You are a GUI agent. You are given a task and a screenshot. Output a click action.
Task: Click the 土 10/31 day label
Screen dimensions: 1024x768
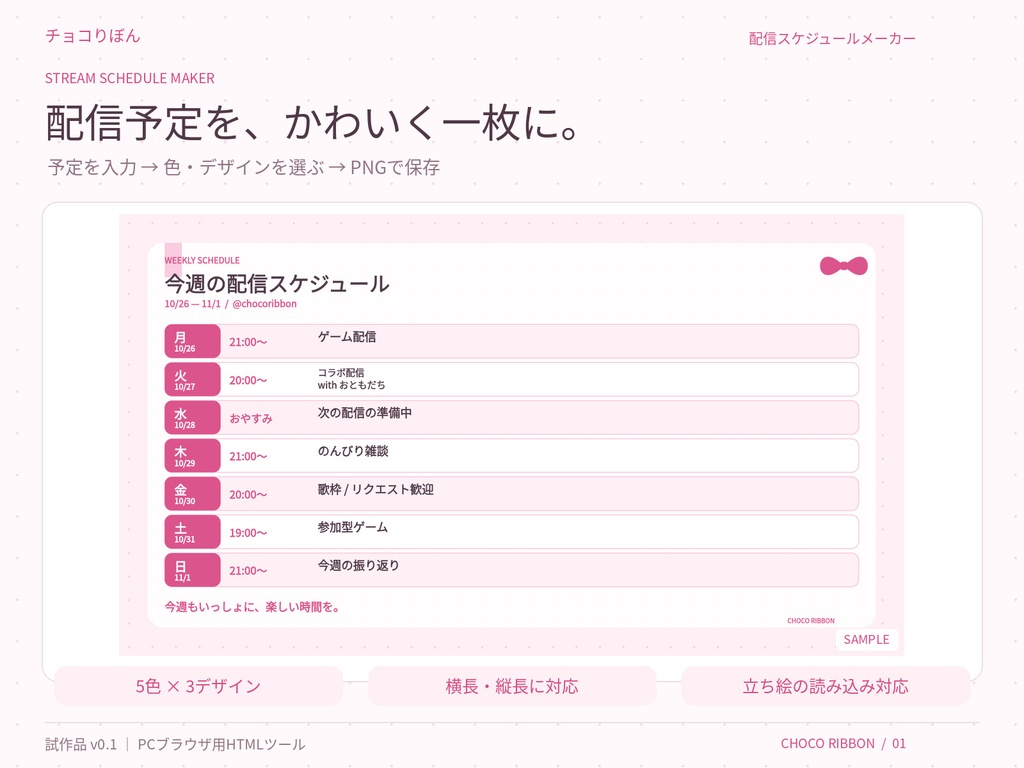tap(192, 532)
